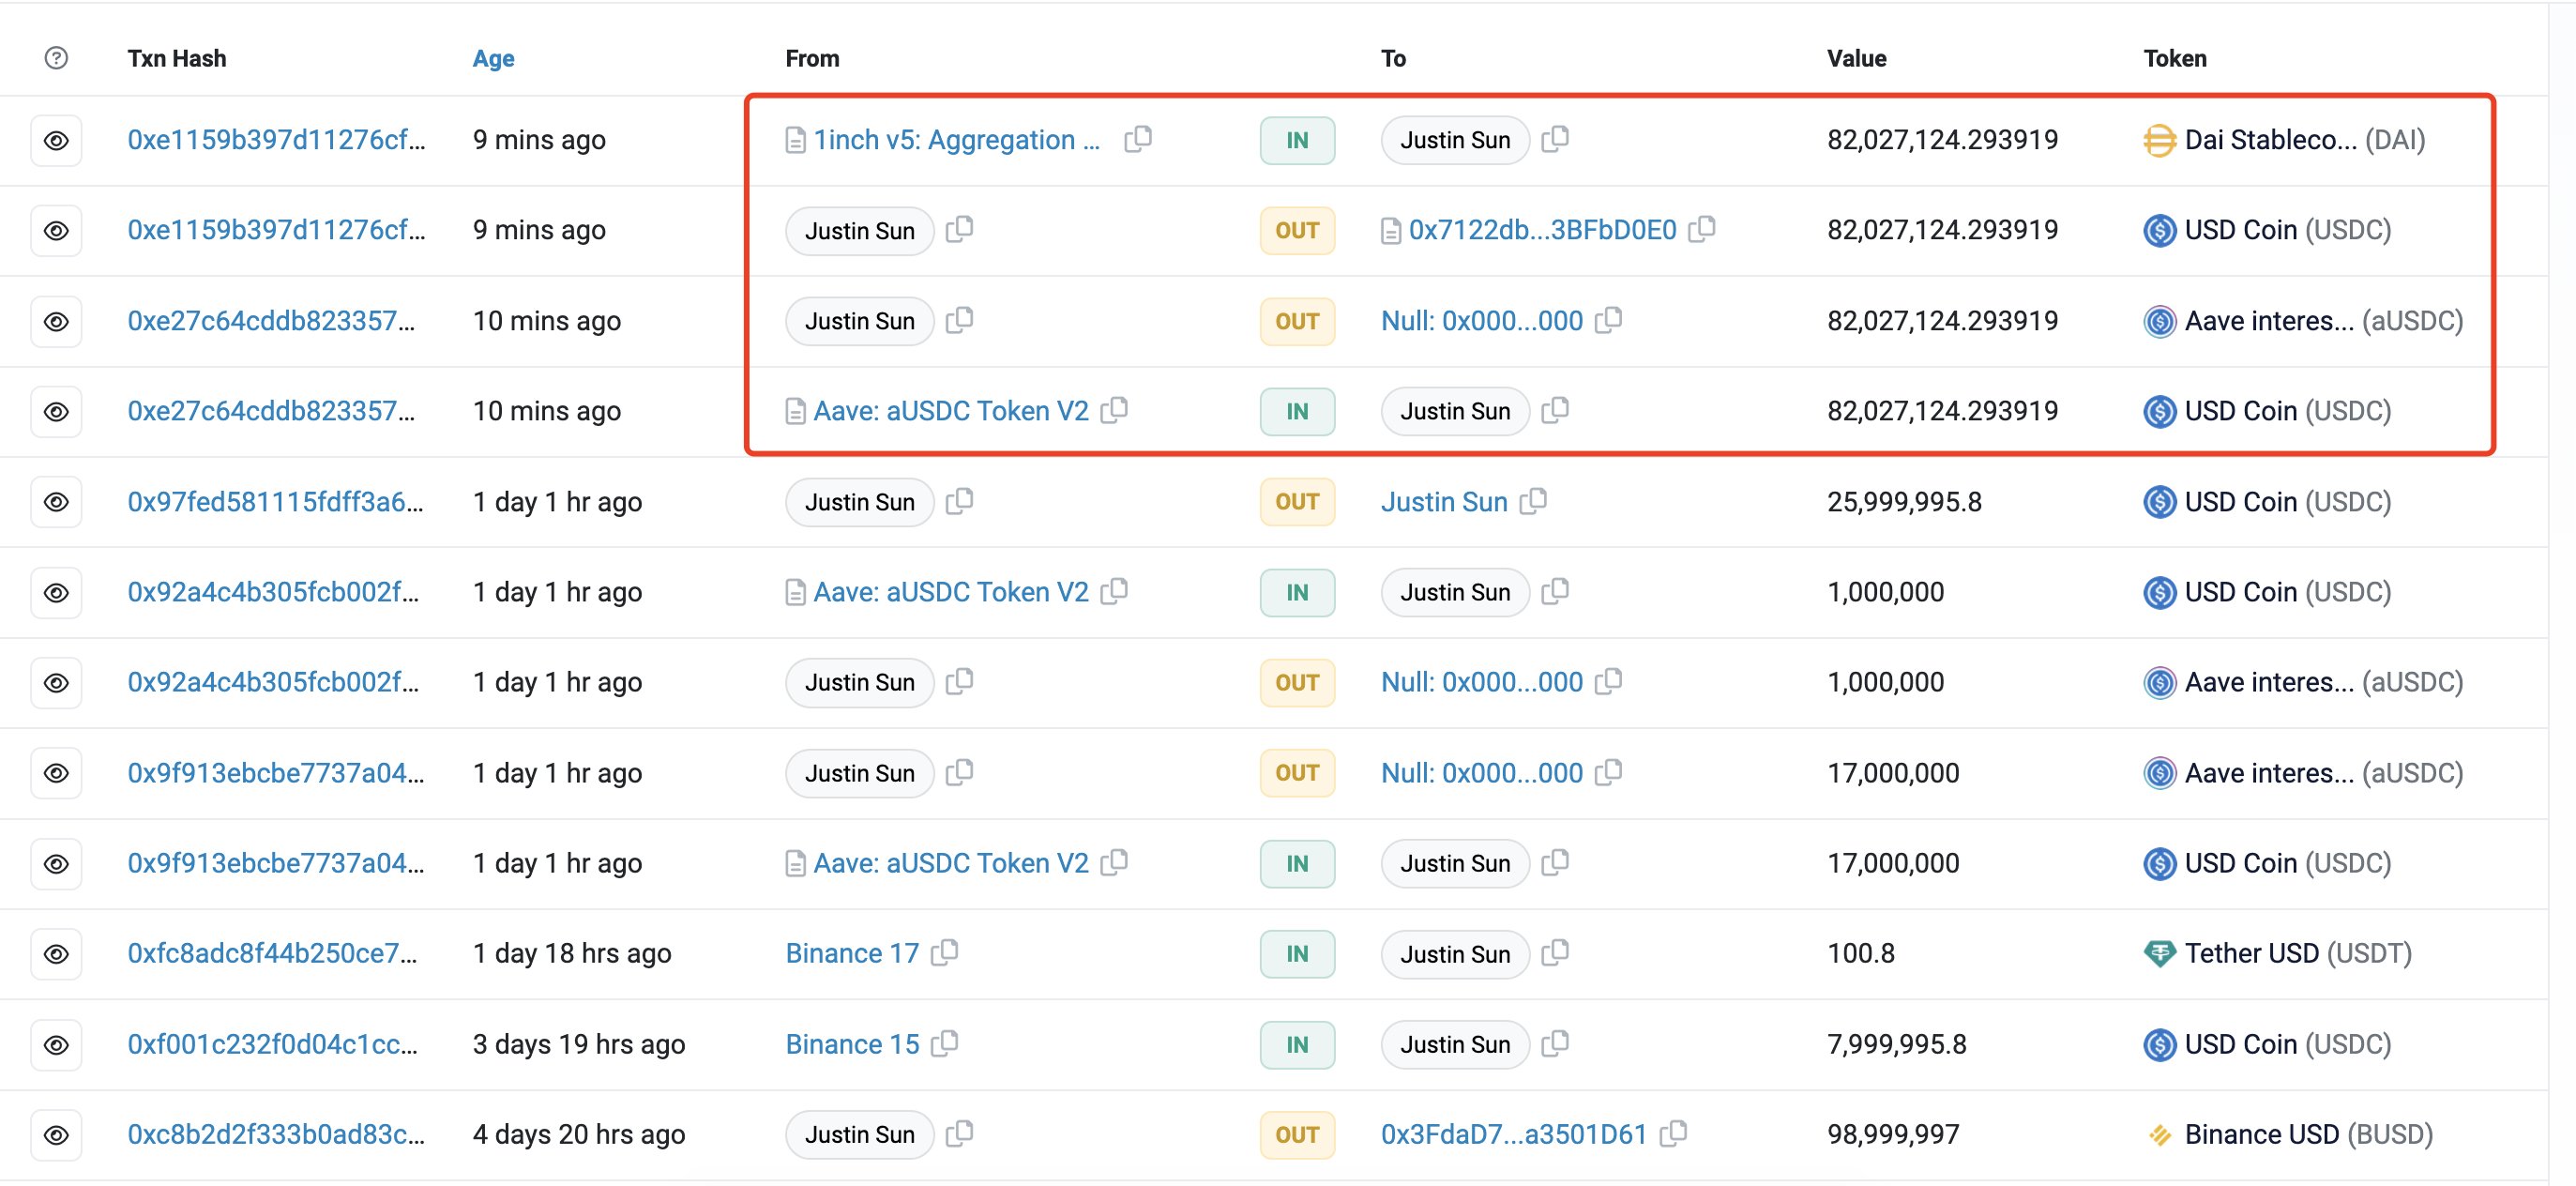The height and width of the screenshot is (1186, 2576).
Task: Toggle eye preview for 0xfc8adc8f44b250ce7 transaction
Action: (56, 953)
